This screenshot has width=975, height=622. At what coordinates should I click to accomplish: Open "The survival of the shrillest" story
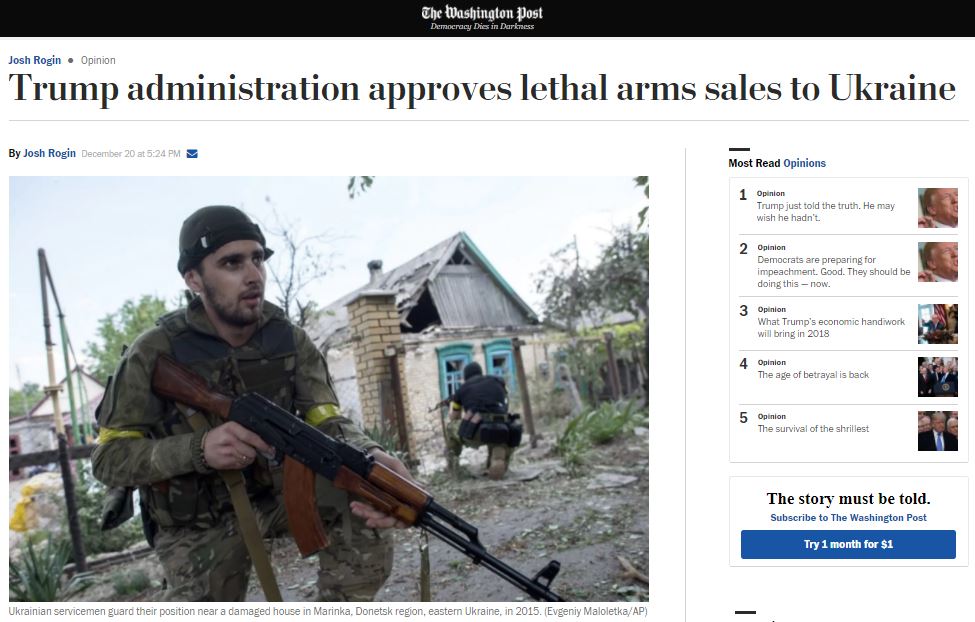pyautogui.click(x=813, y=429)
